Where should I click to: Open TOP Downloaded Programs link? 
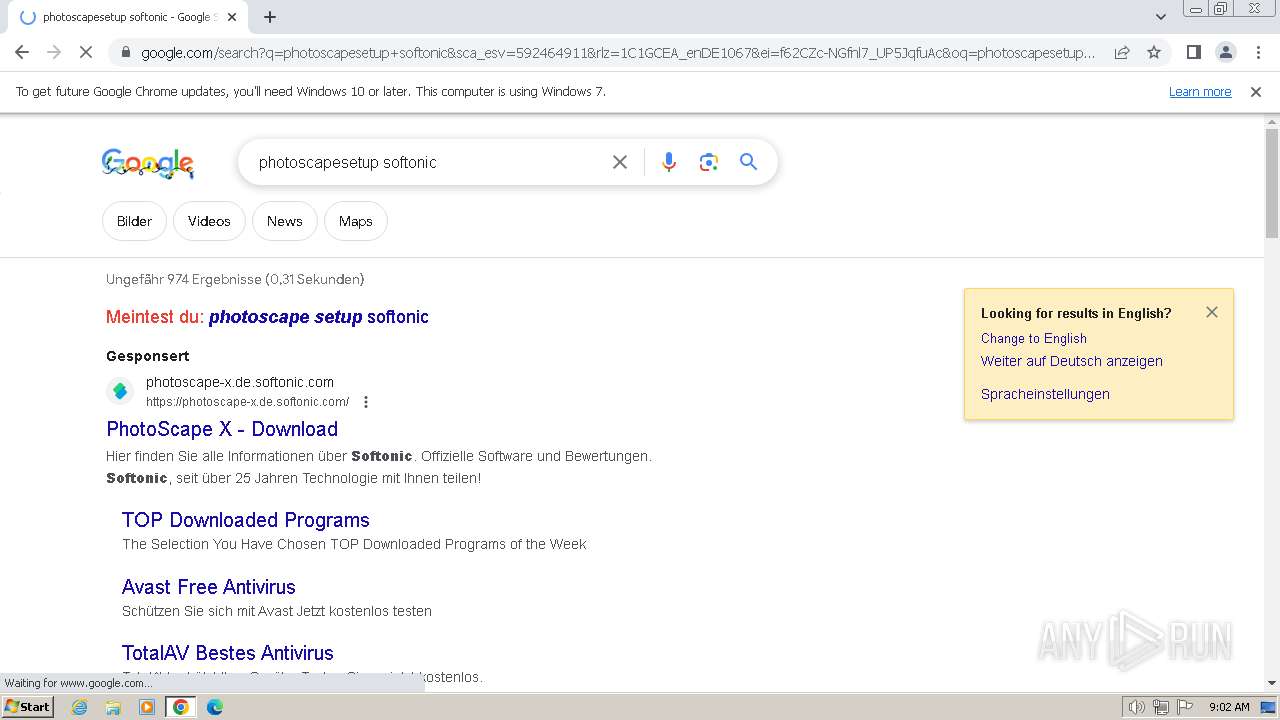[x=246, y=520]
